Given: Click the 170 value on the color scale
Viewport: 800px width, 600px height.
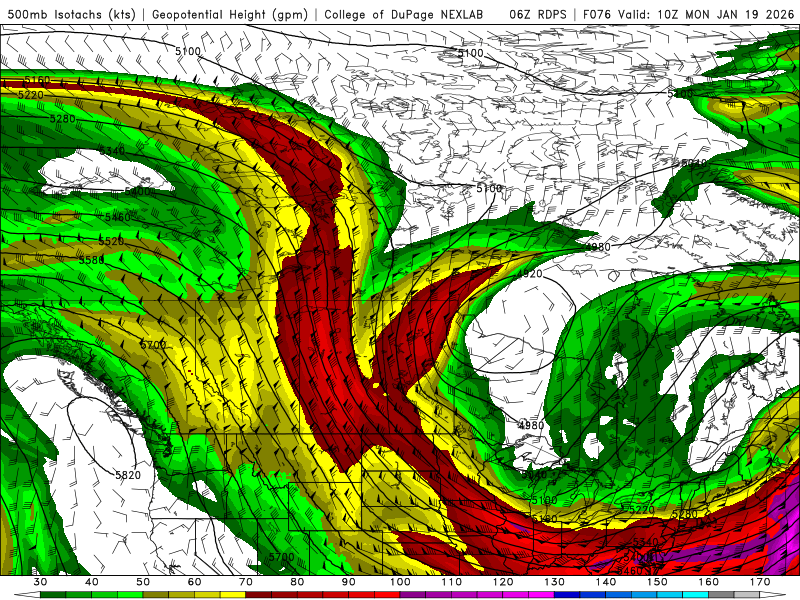Looking at the screenshot, I should 760,582.
